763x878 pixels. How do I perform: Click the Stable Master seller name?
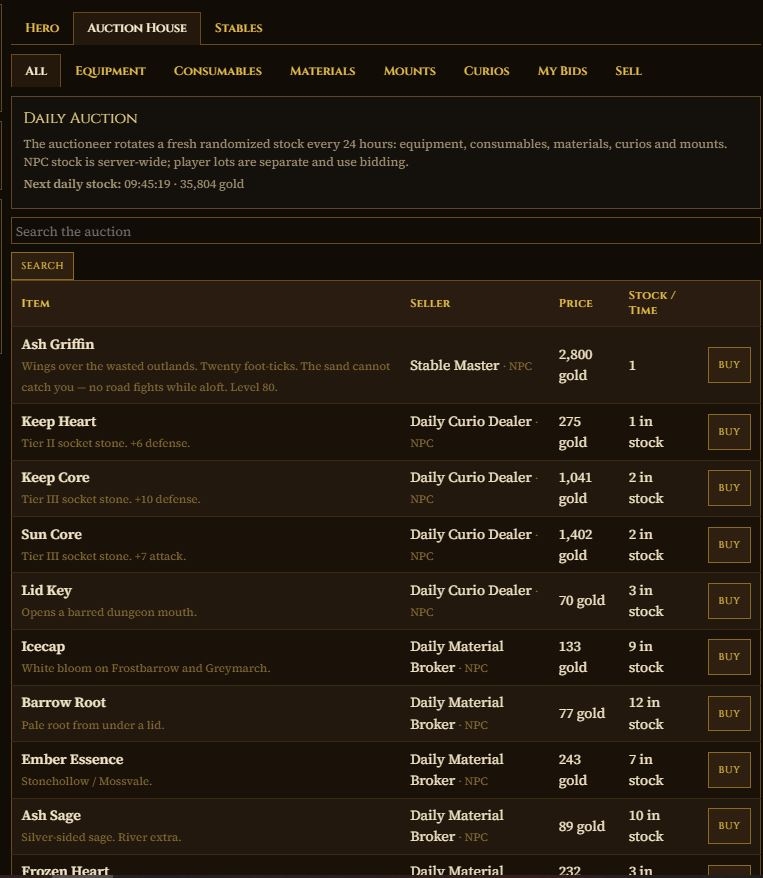point(455,366)
